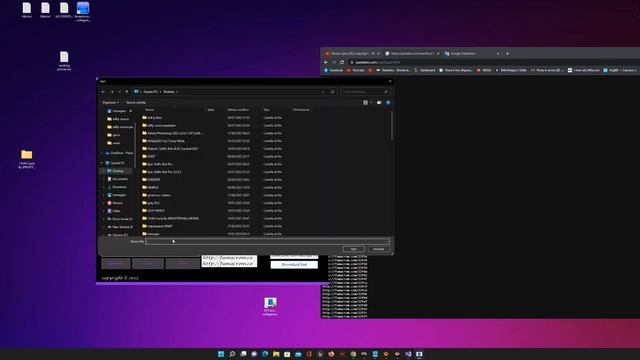Go forward in the file dialog

pyautogui.click(x=112, y=92)
